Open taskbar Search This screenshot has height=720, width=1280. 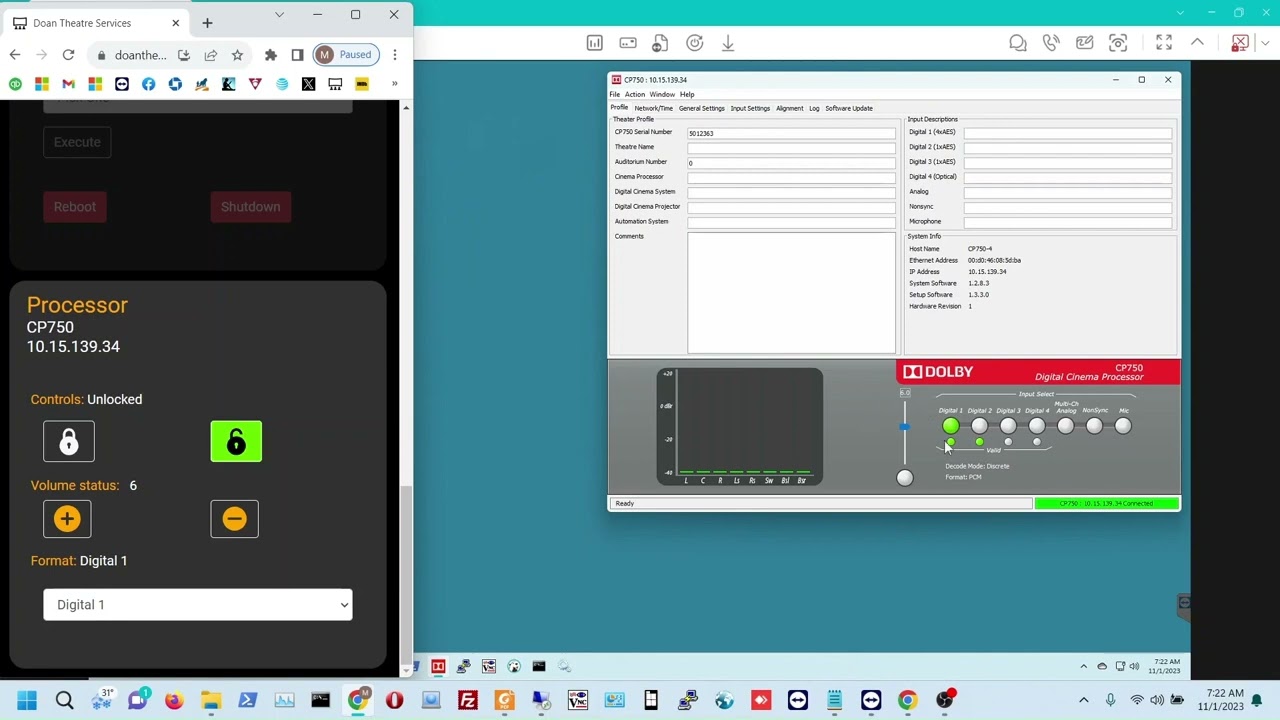tap(64, 700)
